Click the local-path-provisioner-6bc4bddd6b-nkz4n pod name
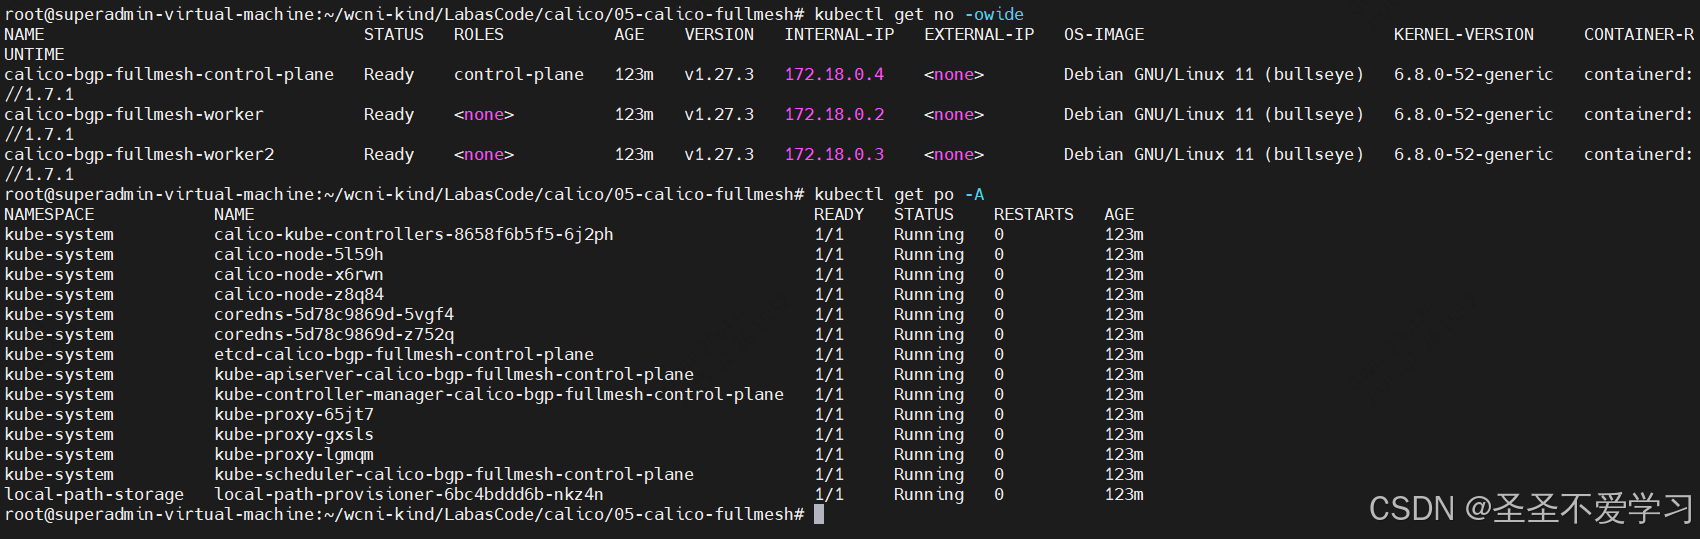1700x539 pixels. [x=408, y=495]
